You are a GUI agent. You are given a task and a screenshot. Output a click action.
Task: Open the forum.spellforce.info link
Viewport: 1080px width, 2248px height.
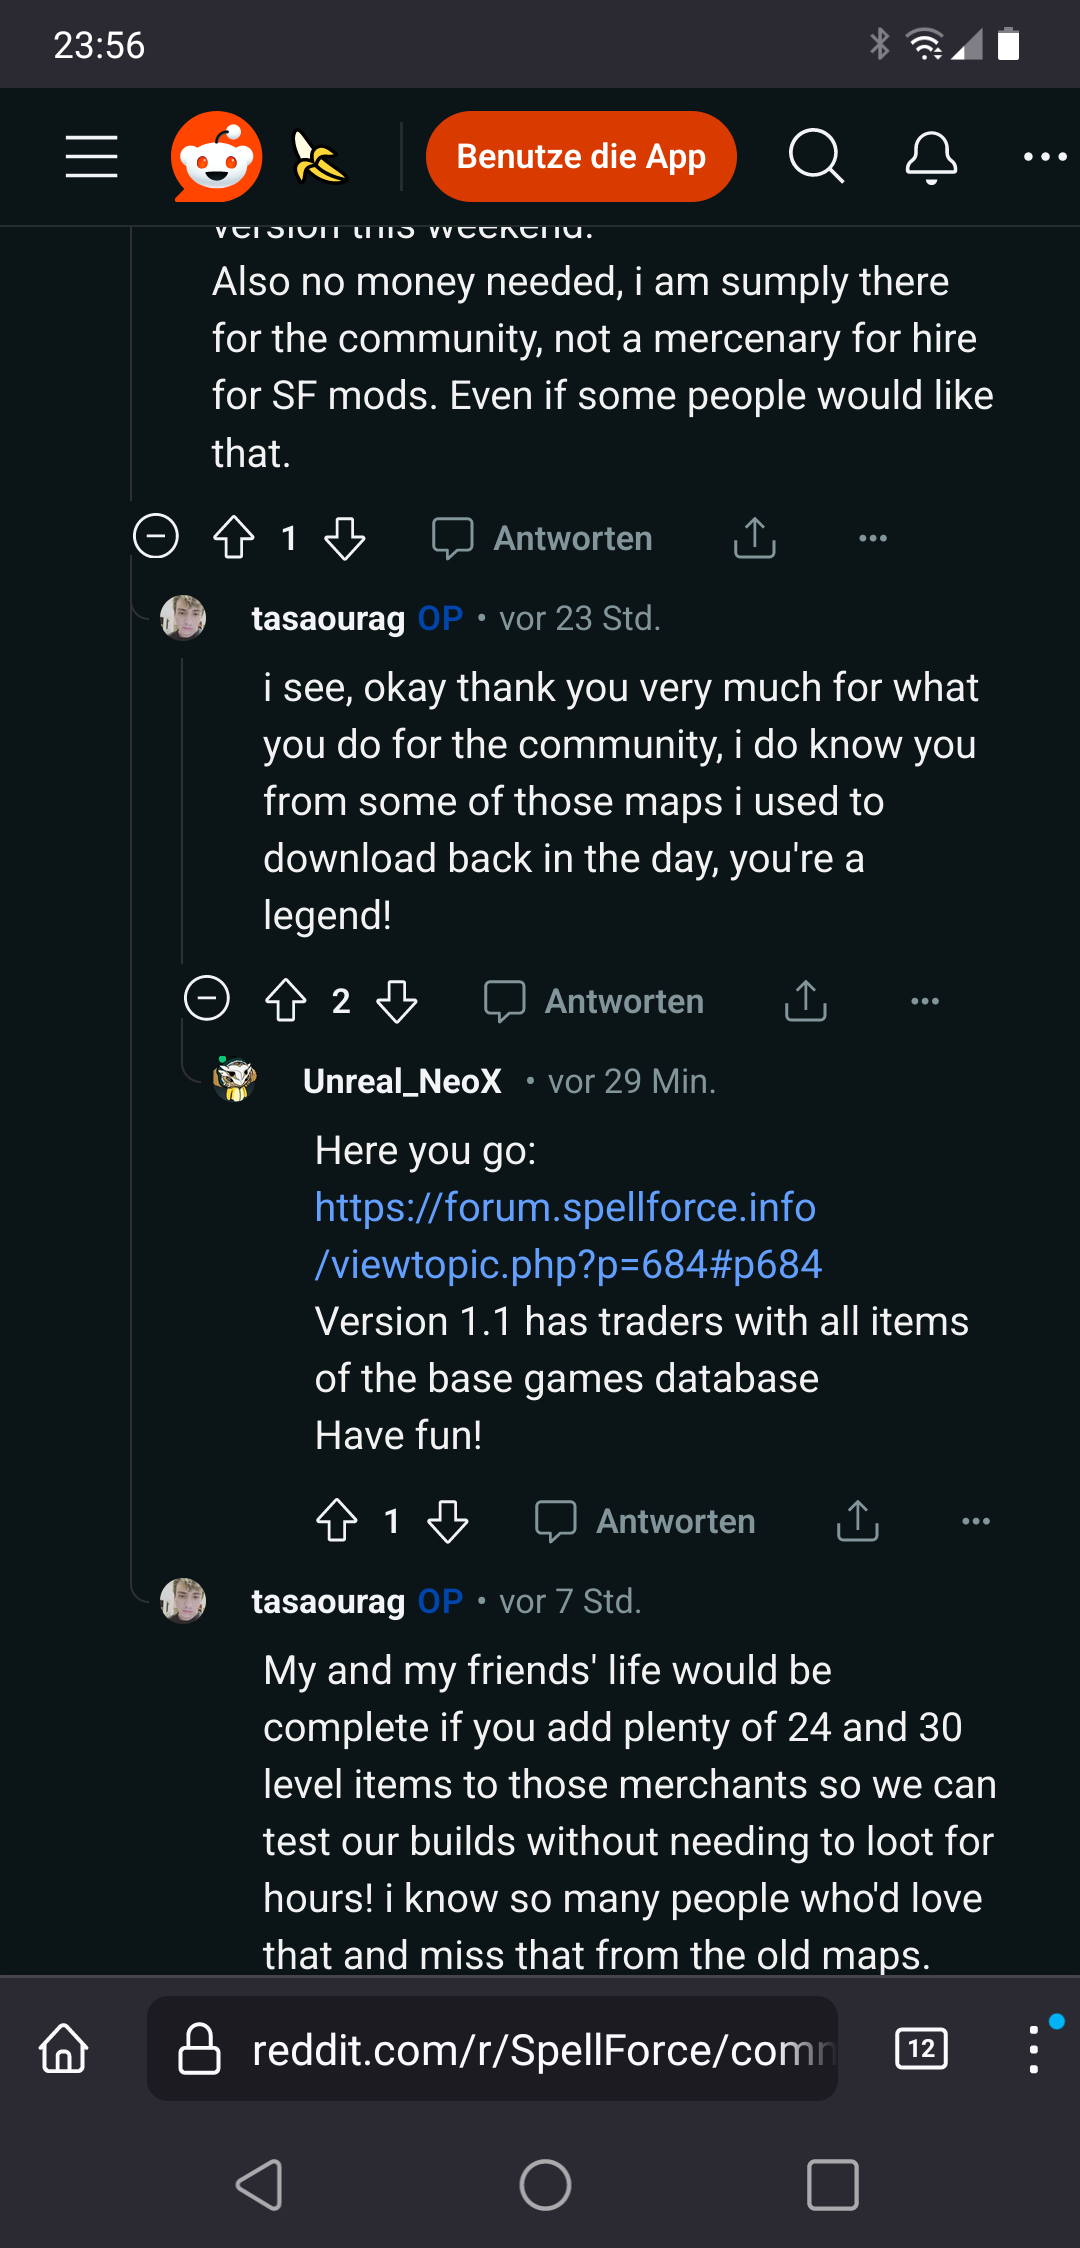pyautogui.click(x=567, y=1236)
